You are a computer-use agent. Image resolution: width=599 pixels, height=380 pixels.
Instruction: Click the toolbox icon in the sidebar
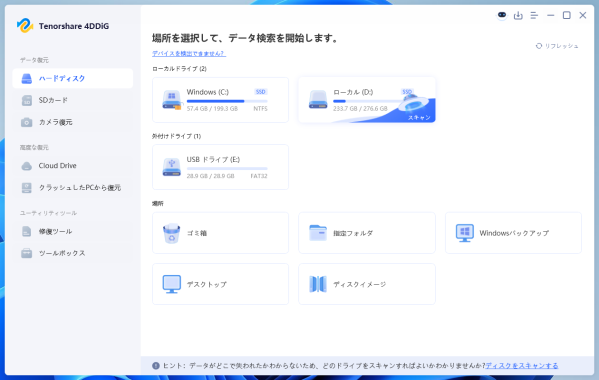(26, 253)
